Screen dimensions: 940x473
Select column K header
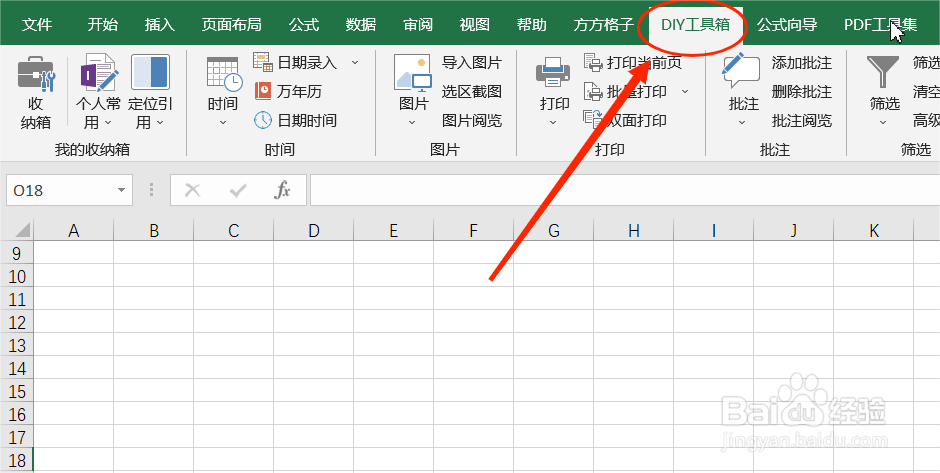[873, 230]
